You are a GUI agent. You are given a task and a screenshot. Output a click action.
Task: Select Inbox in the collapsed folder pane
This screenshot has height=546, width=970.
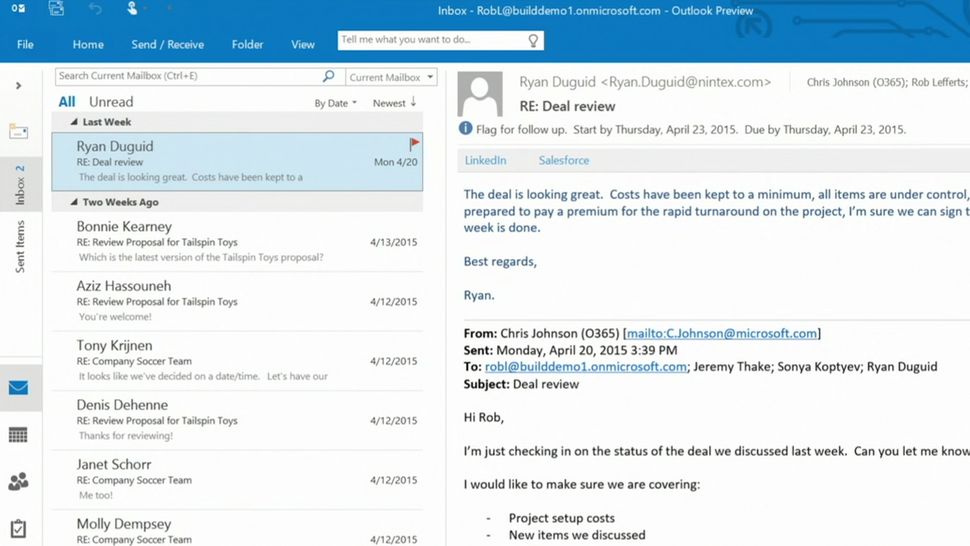(20, 184)
